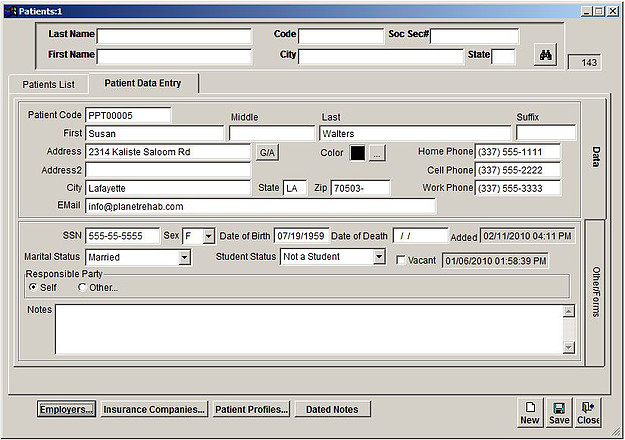This screenshot has width=625, height=440.
Task: Click the Patients window title bar icon
Action: pyautogui.click(x=10, y=10)
